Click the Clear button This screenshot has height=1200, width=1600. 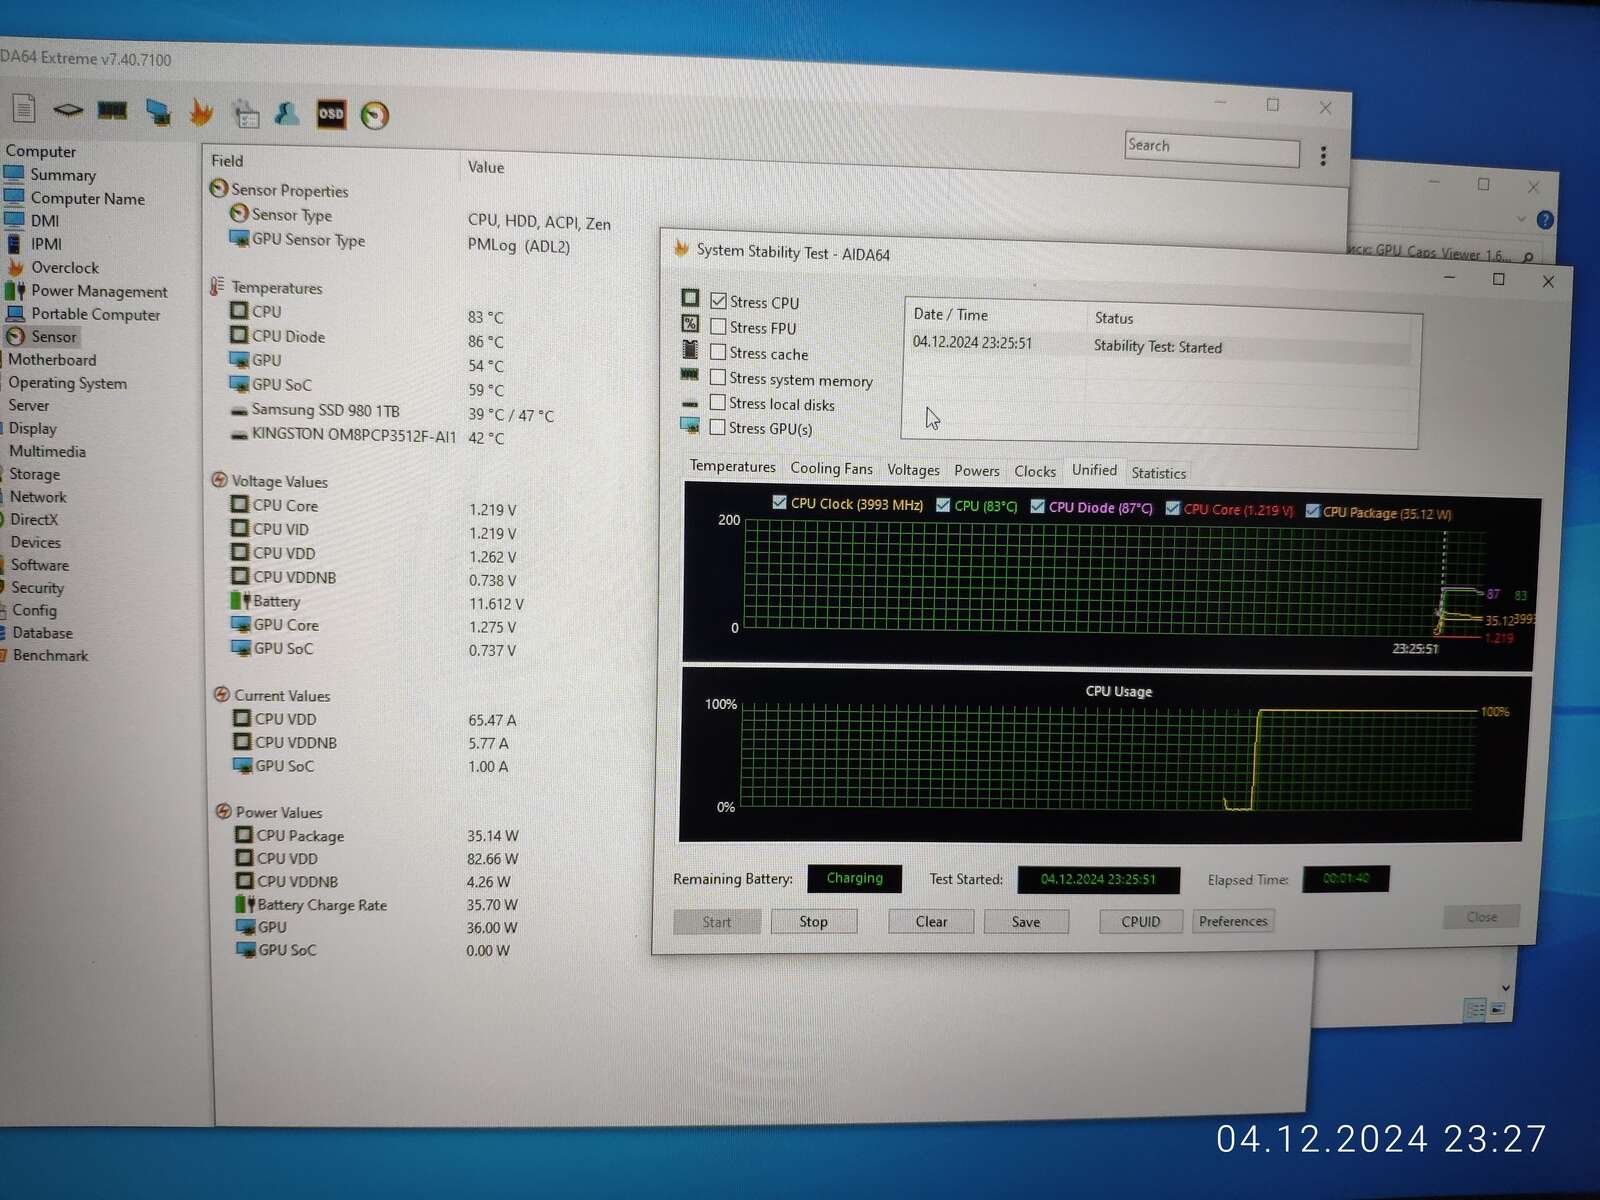point(931,921)
